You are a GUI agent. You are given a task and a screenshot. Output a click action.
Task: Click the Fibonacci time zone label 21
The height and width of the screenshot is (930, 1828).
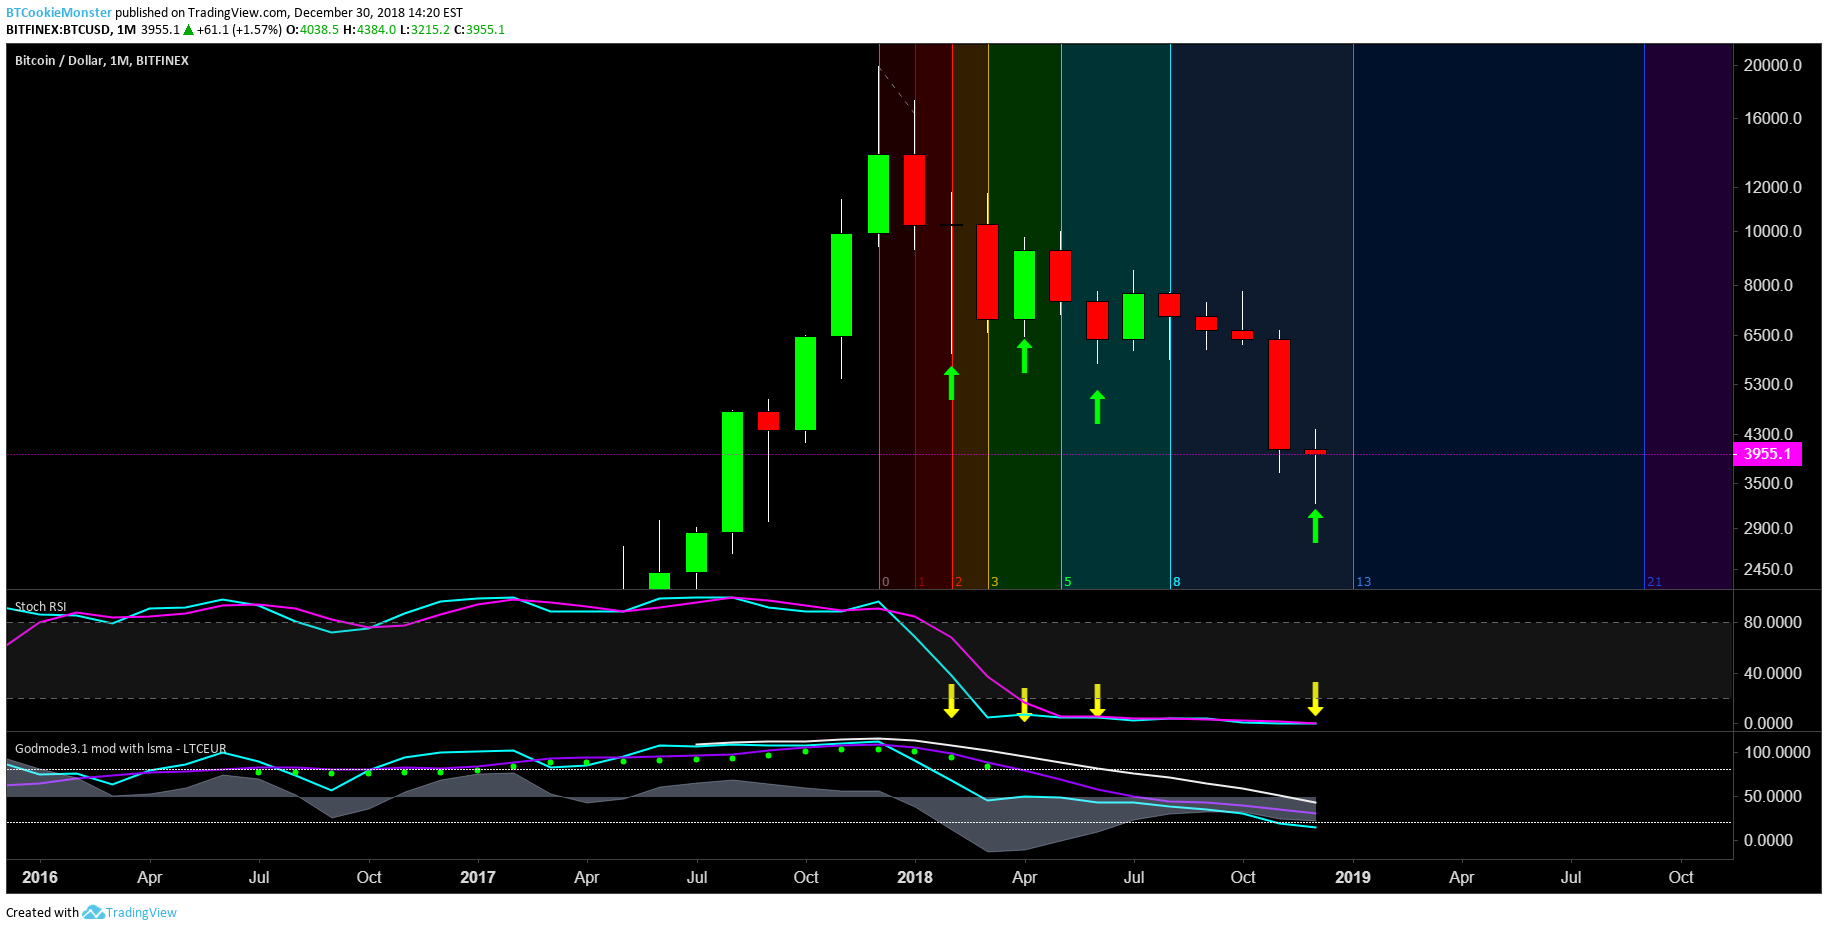point(1655,582)
